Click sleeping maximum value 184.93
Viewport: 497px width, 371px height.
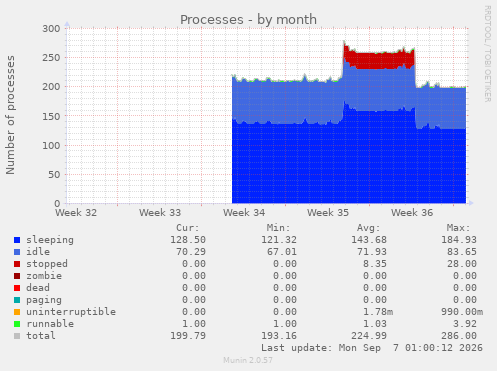[459, 240]
